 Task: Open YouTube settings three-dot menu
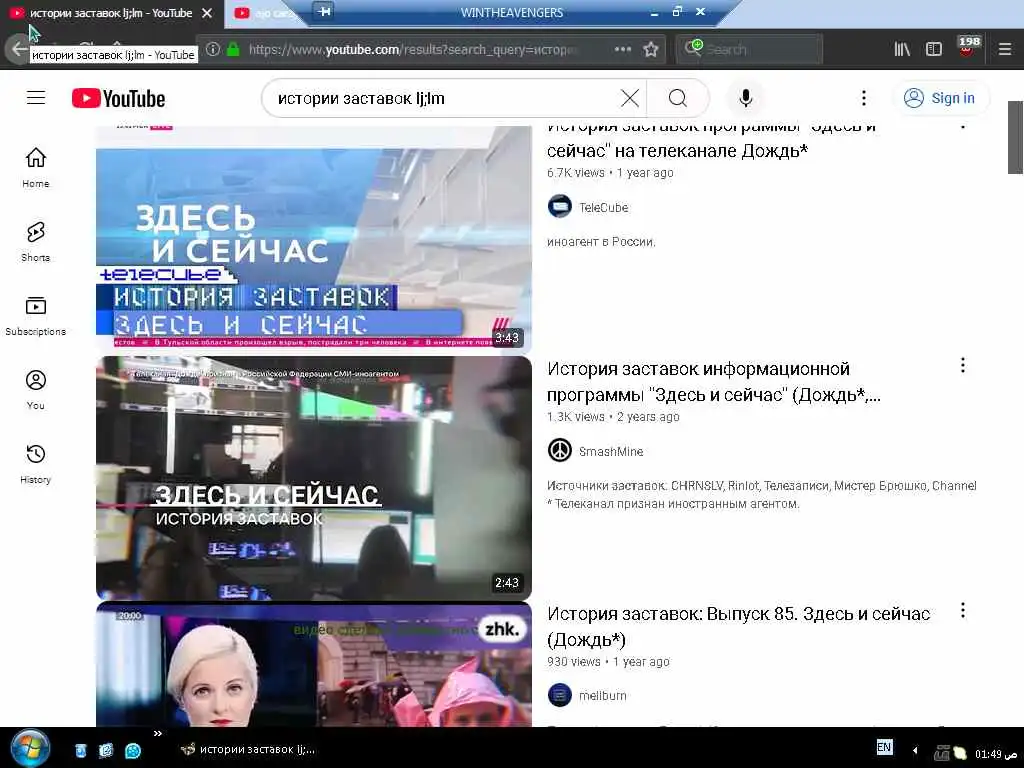(863, 99)
